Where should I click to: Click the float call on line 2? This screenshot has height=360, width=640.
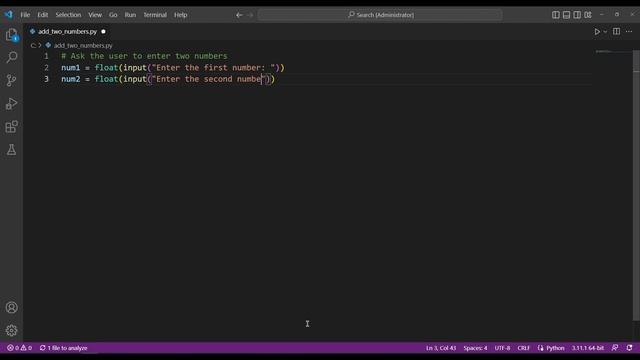106,67
